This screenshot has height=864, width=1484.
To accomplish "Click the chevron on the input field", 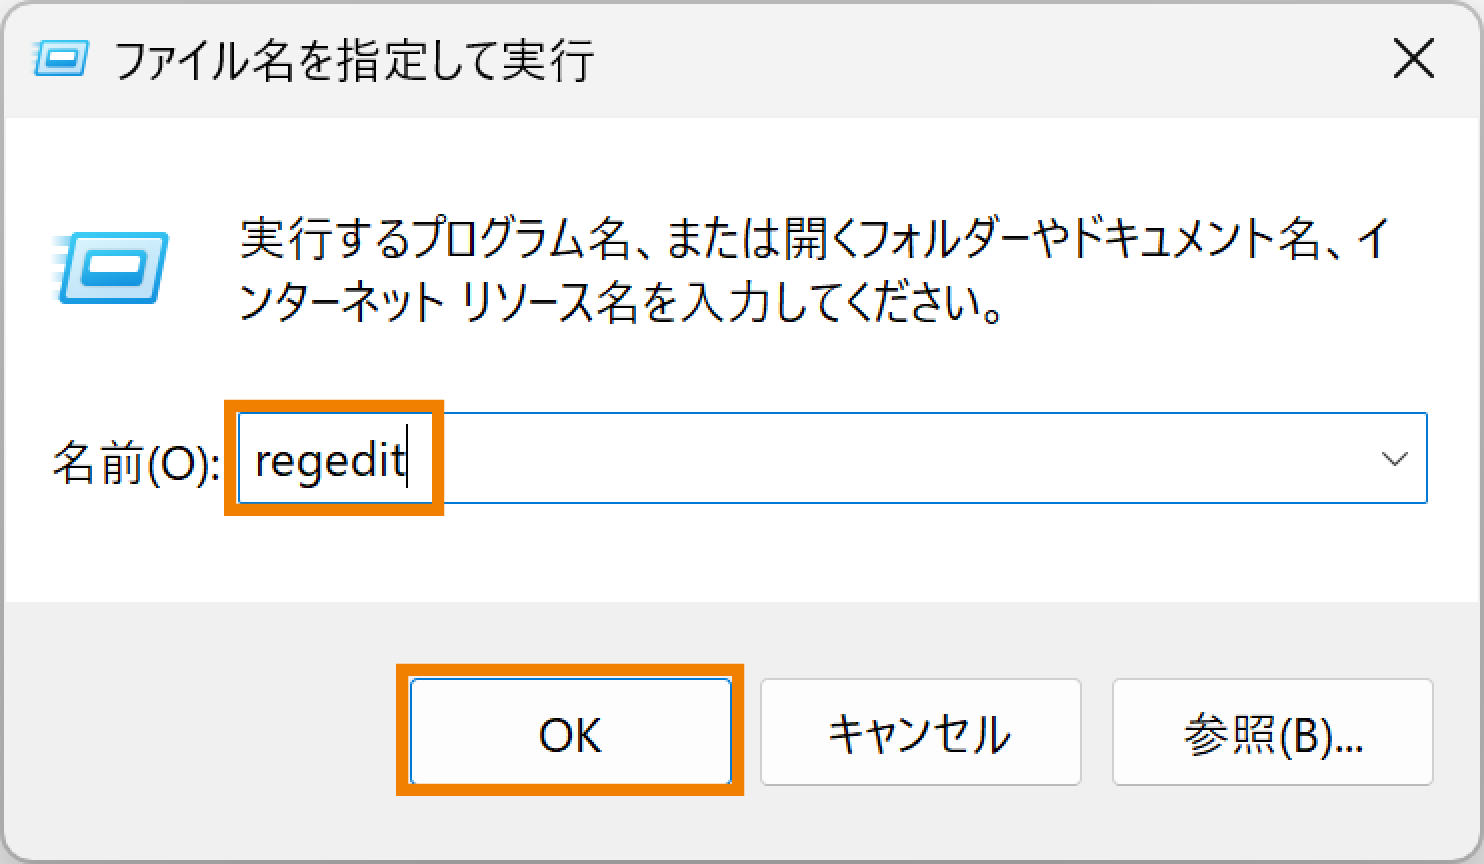I will click(1396, 458).
